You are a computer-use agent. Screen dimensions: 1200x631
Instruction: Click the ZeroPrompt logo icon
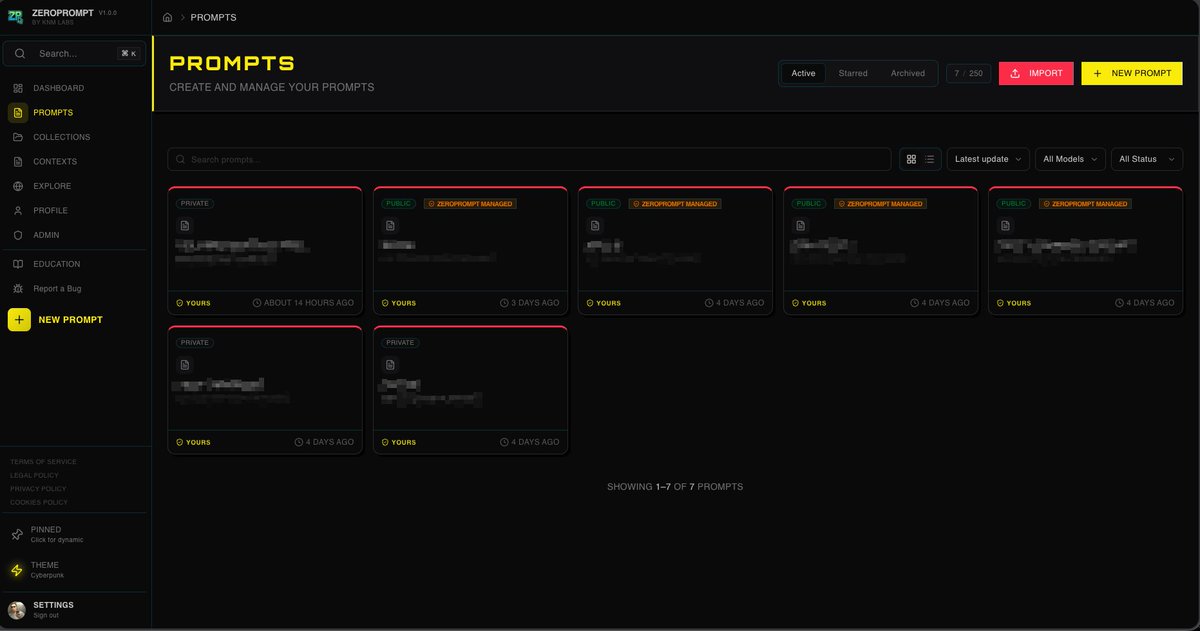tap(16, 16)
